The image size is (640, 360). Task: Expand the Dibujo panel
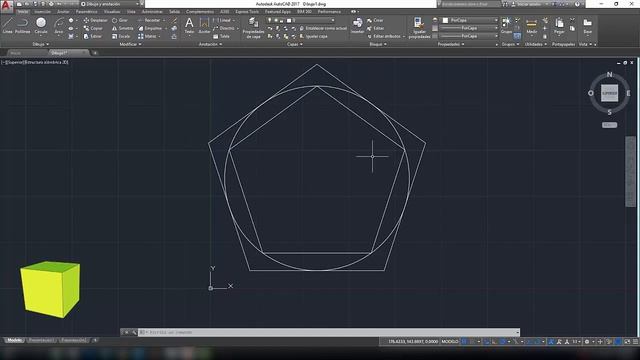(40, 44)
